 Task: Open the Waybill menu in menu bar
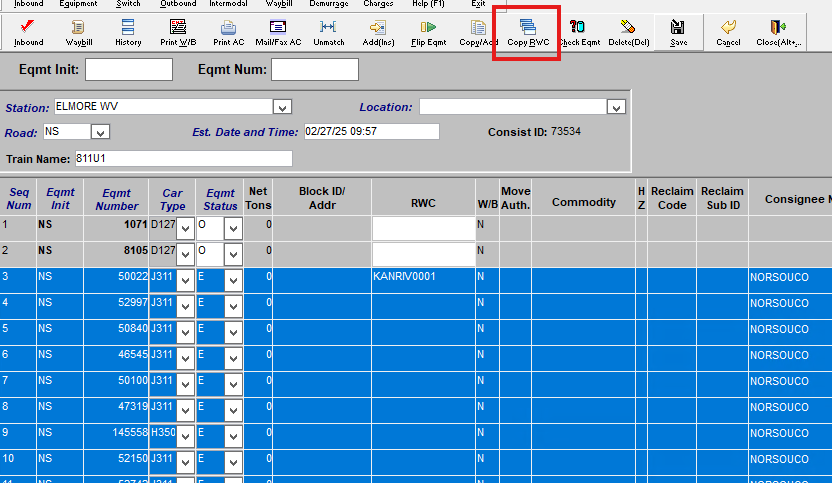point(279,4)
